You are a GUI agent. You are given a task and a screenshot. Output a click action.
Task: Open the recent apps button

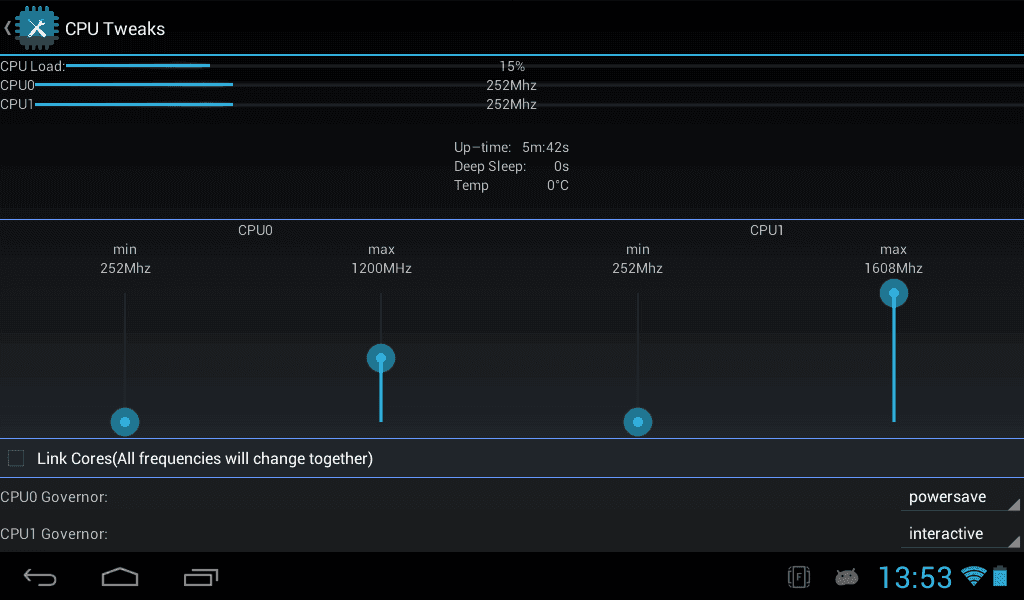pos(201,577)
